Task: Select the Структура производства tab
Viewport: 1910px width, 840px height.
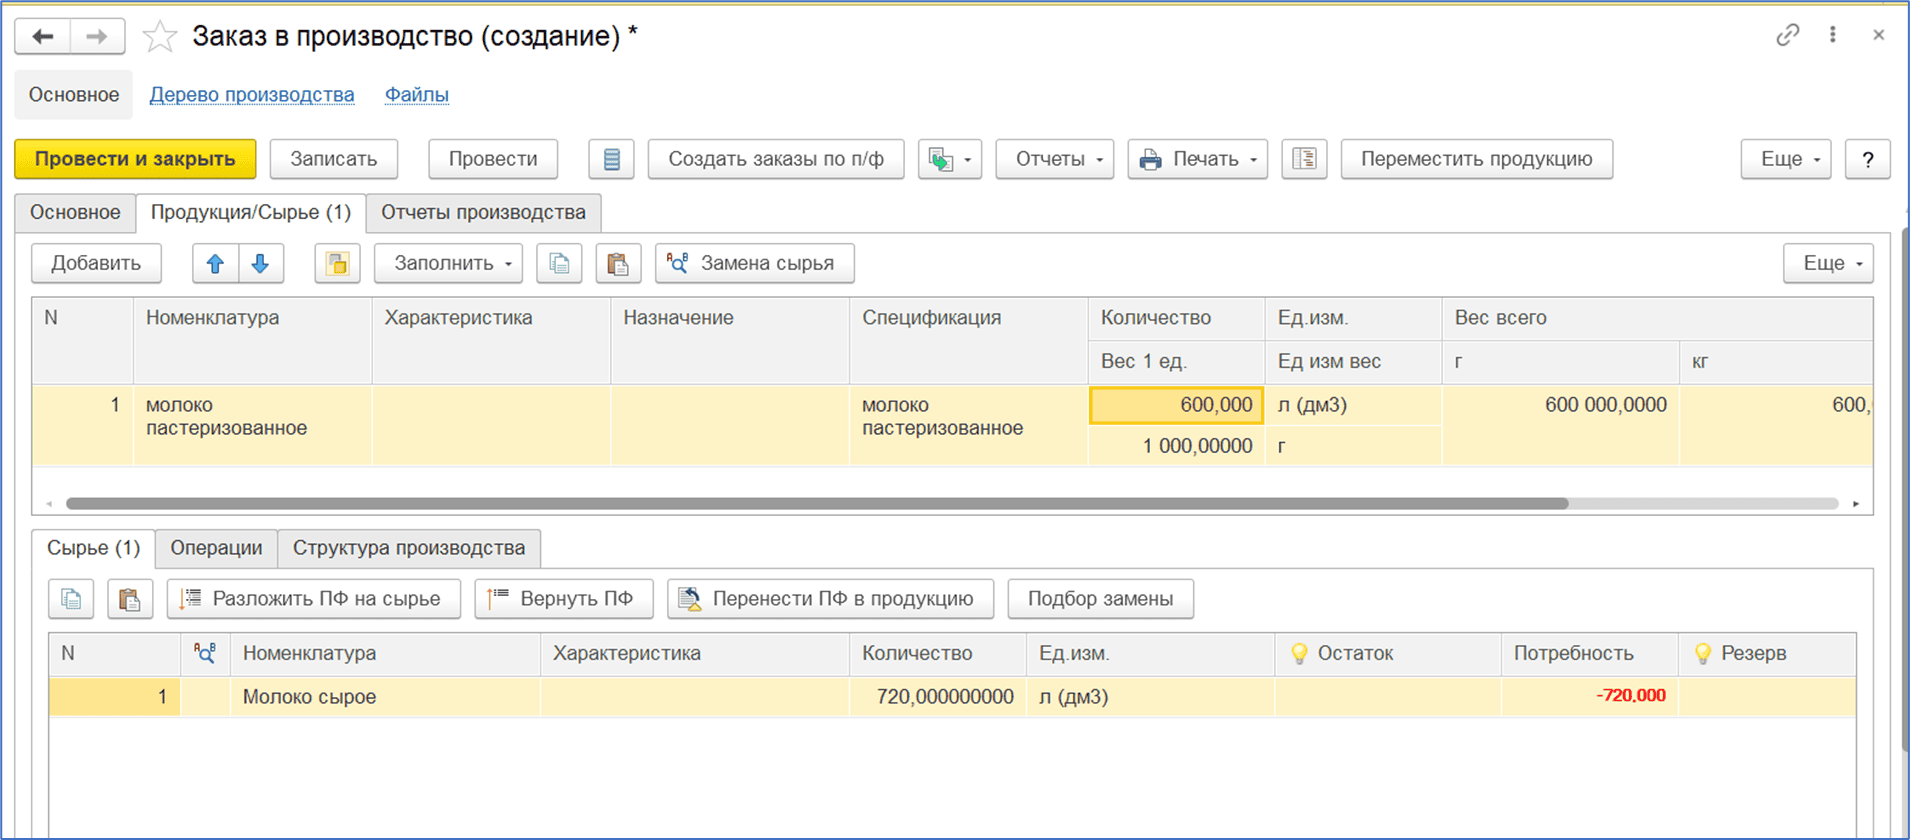Action: point(409,548)
